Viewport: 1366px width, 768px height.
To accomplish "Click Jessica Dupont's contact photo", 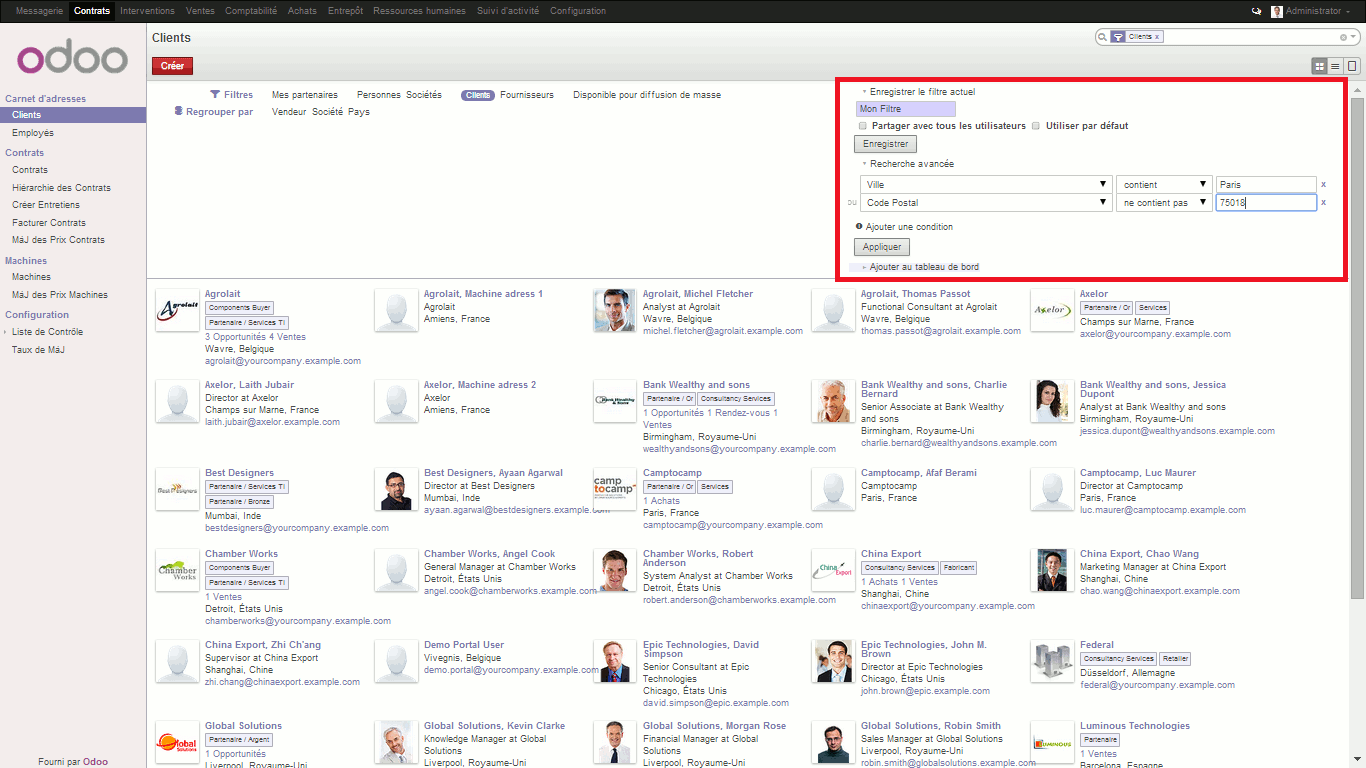I will pyautogui.click(x=1052, y=401).
